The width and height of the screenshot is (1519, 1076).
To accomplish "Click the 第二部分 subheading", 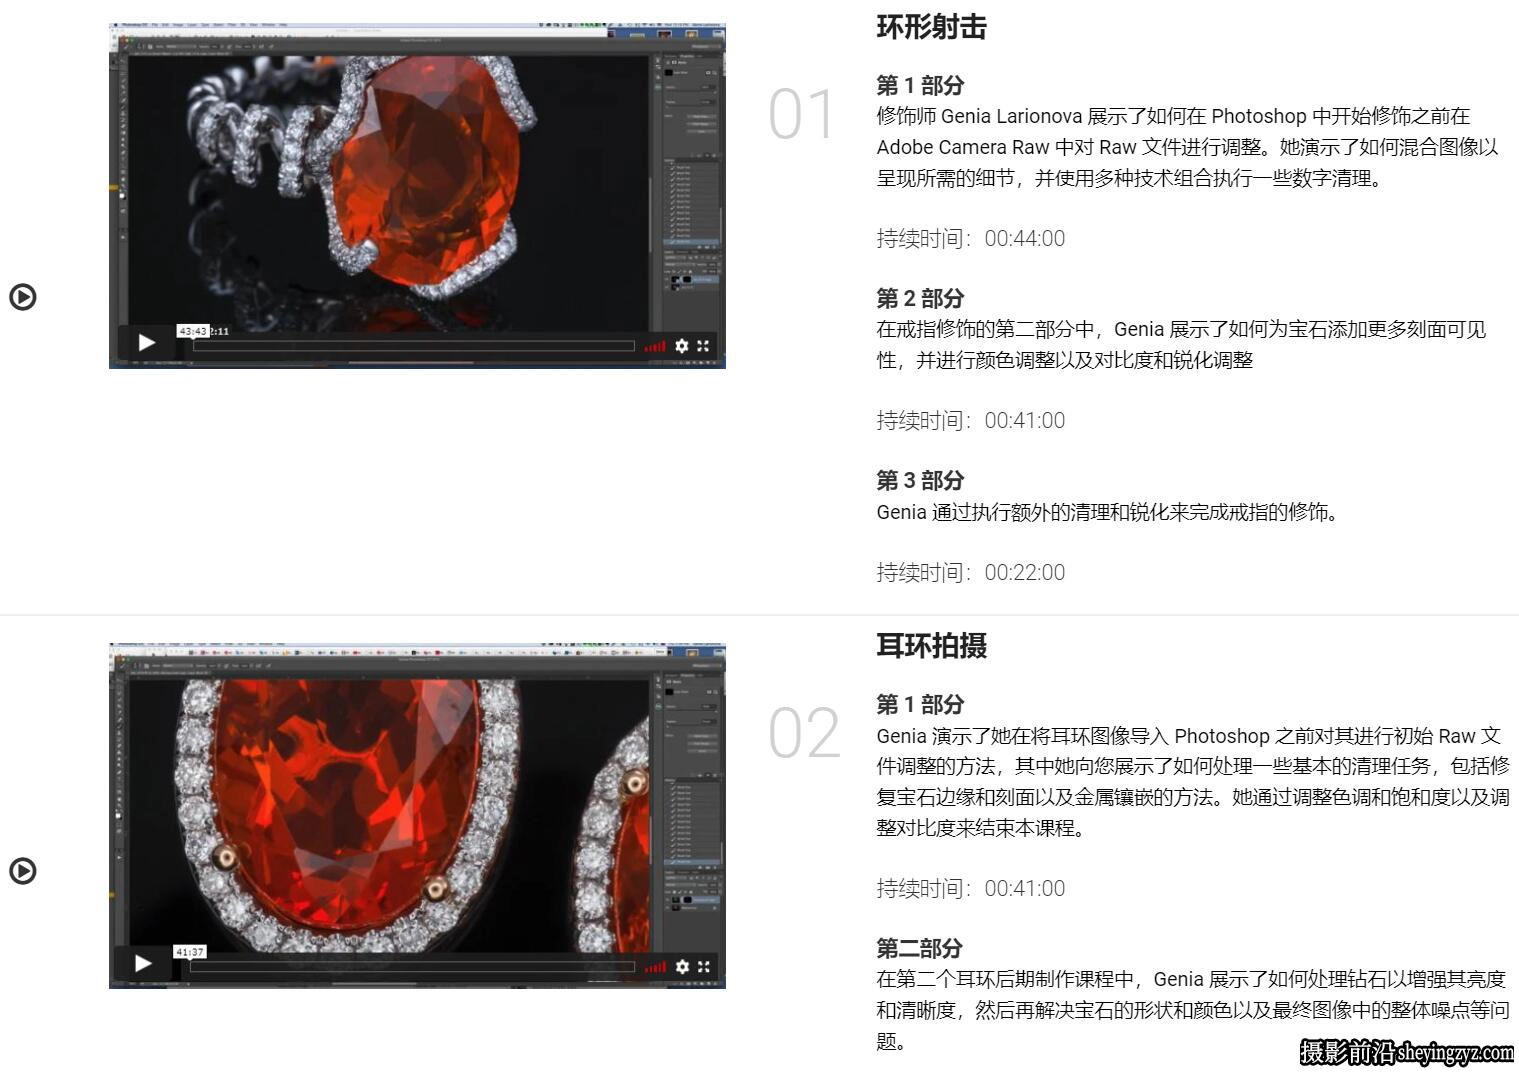I will click(x=920, y=948).
